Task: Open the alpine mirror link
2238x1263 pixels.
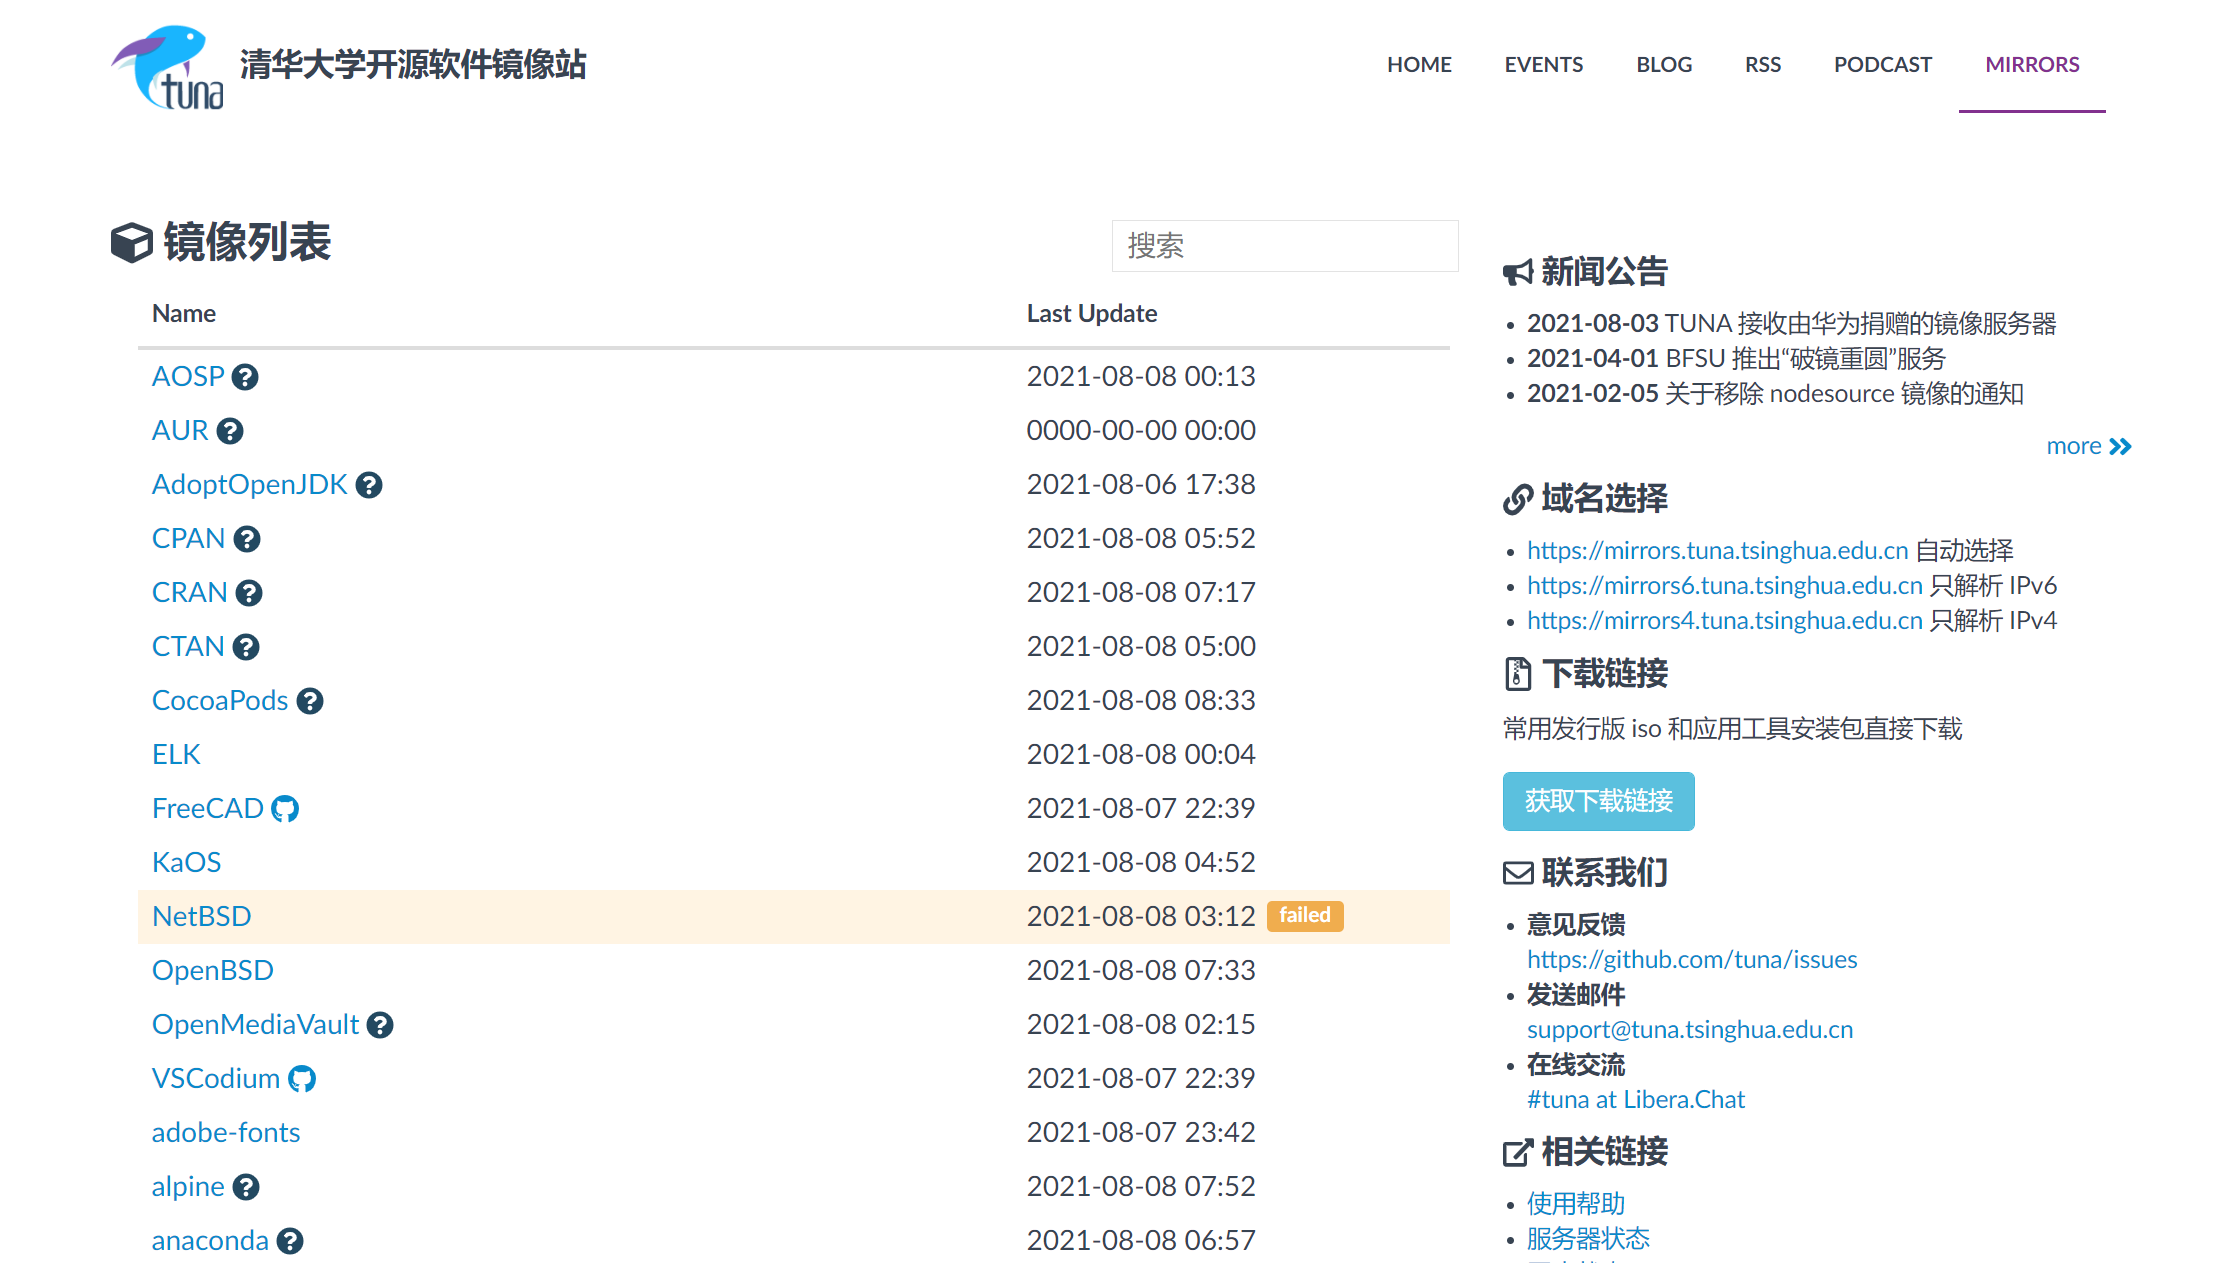Action: (188, 1186)
